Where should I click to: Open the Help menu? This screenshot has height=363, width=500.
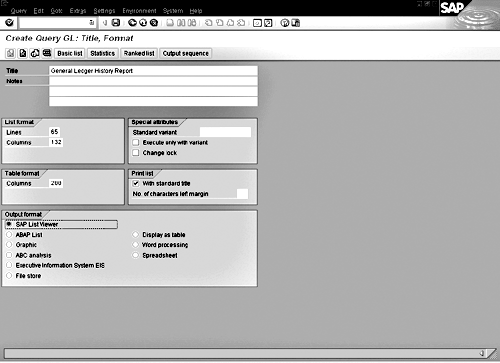click(x=196, y=11)
